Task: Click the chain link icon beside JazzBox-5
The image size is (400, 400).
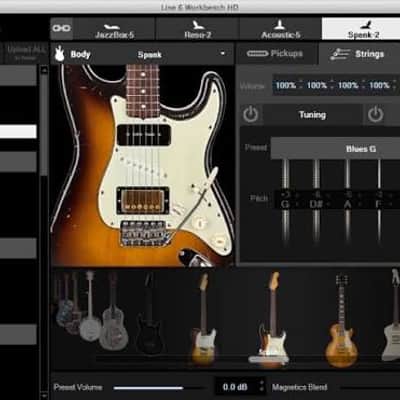Action: [x=62, y=28]
